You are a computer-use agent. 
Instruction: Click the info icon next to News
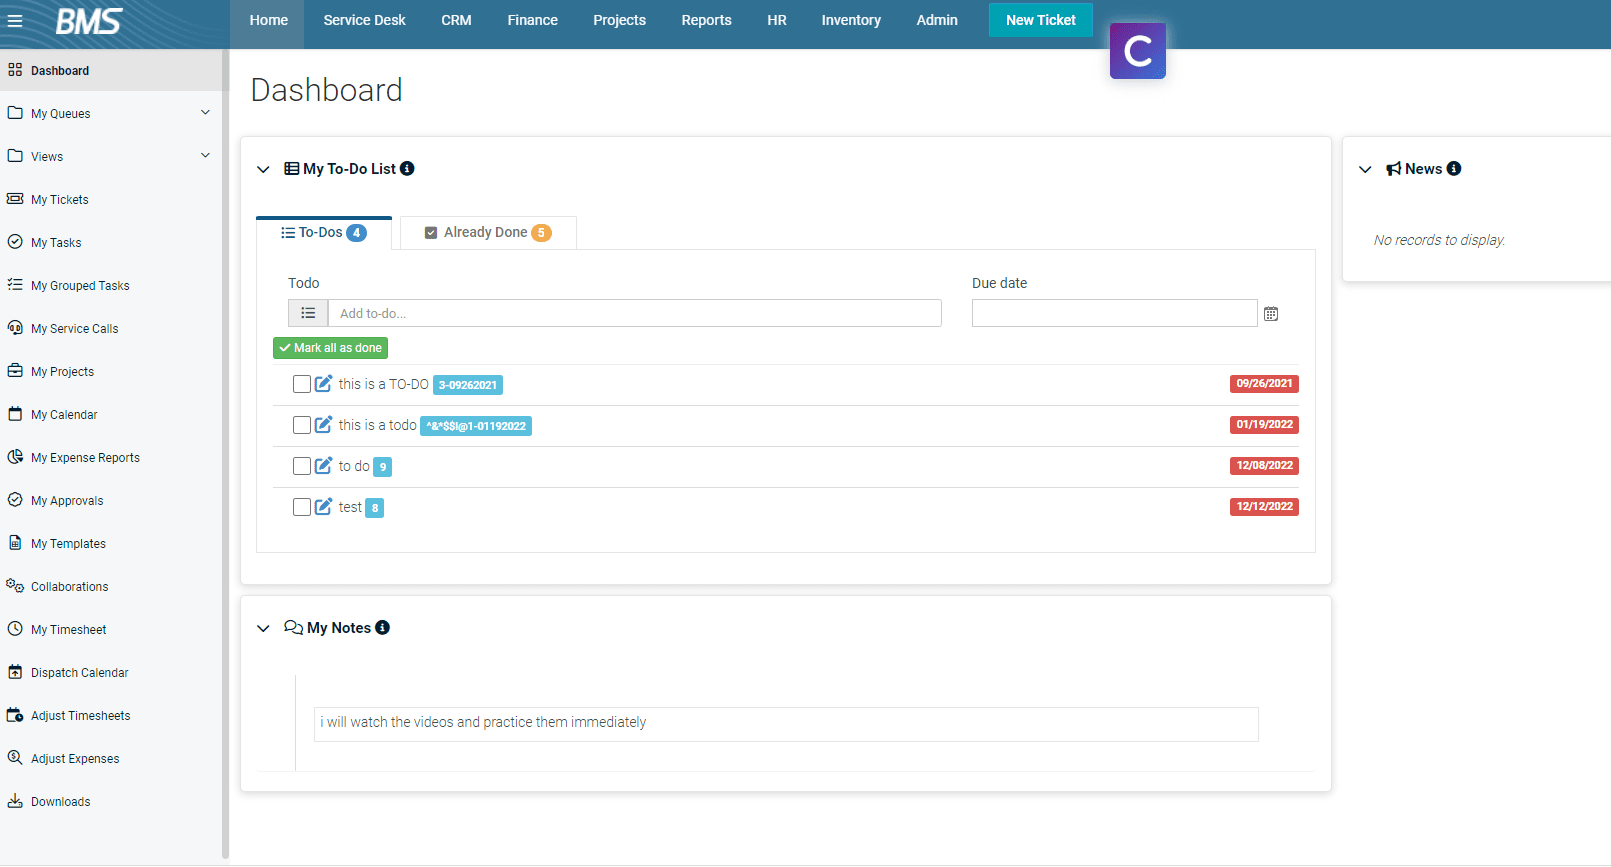(1454, 169)
